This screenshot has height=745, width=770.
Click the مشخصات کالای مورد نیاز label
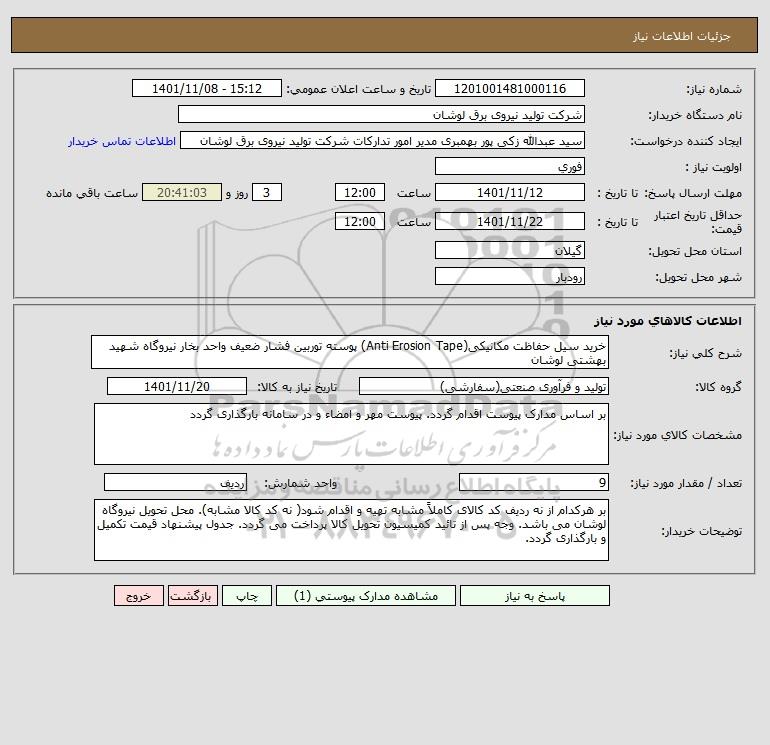(x=678, y=435)
